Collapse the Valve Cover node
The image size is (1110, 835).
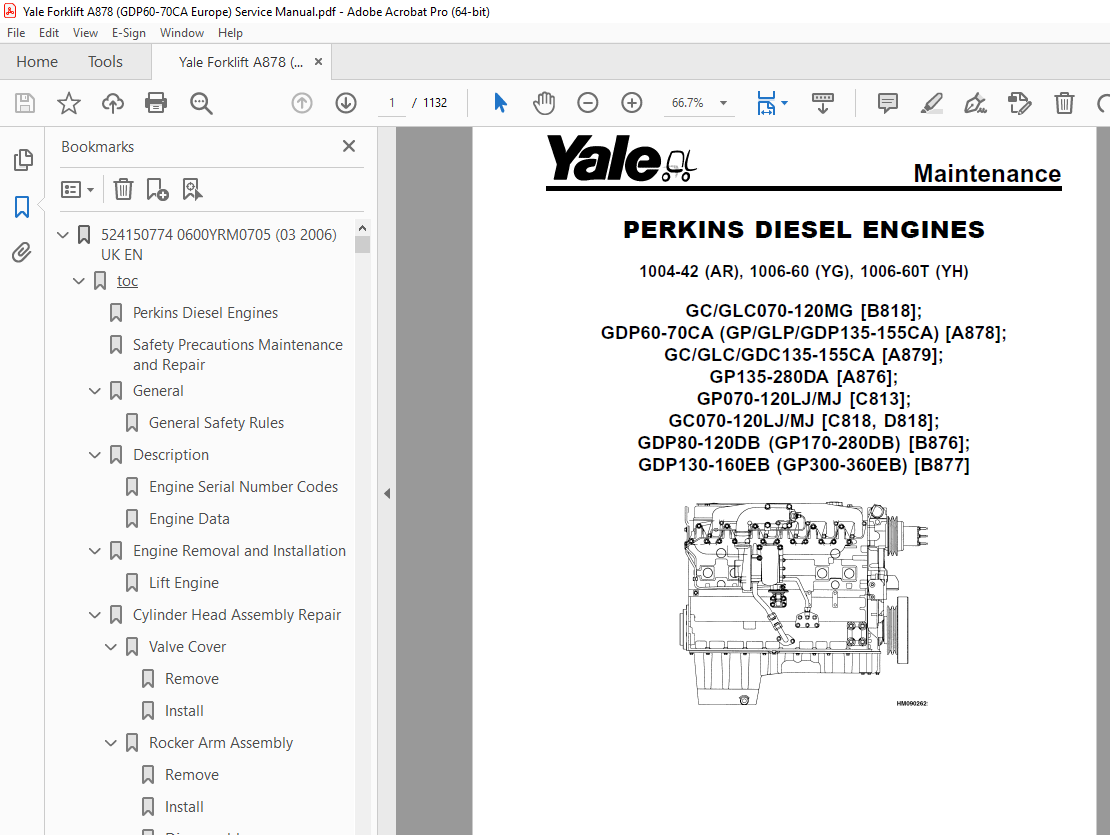(x=111, y=647)
